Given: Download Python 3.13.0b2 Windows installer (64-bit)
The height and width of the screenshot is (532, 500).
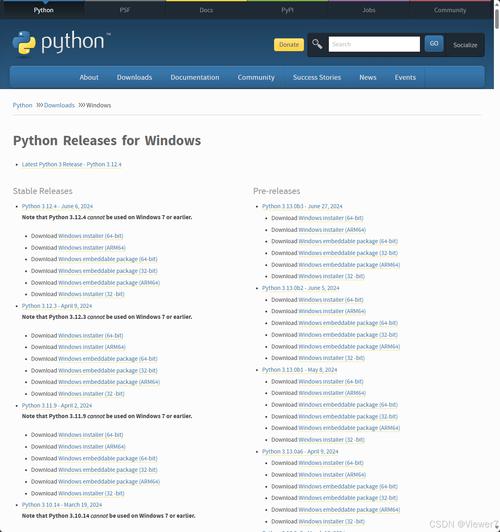Looking at the screenshot, I should 331,300.
